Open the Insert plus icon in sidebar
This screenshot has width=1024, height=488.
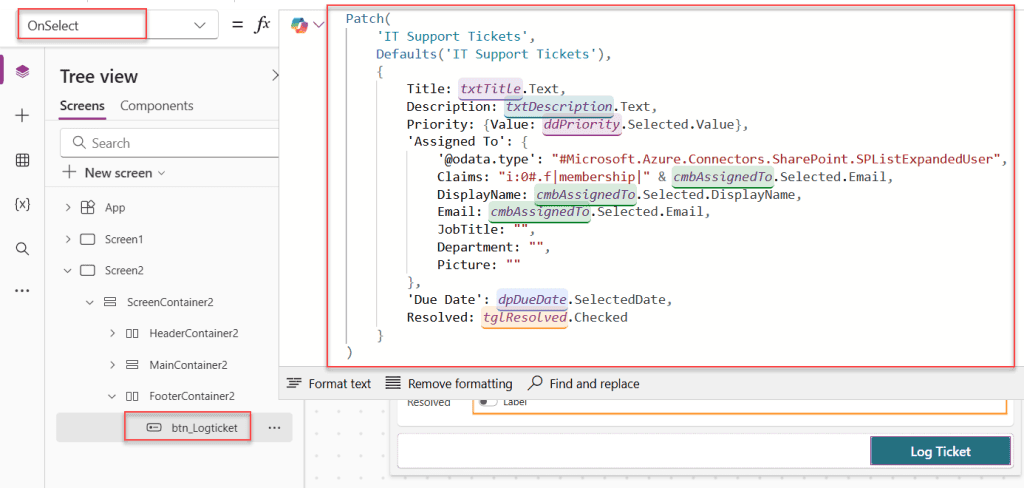(x=22, y=116)
